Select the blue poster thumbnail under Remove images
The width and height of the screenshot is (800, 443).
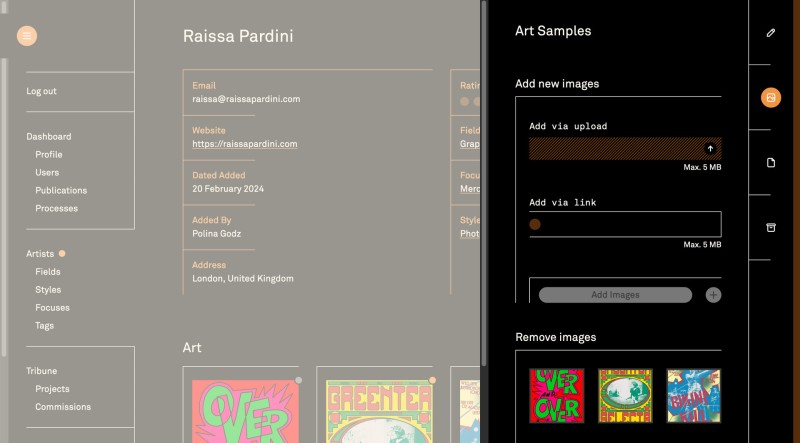tap(693, 395)
